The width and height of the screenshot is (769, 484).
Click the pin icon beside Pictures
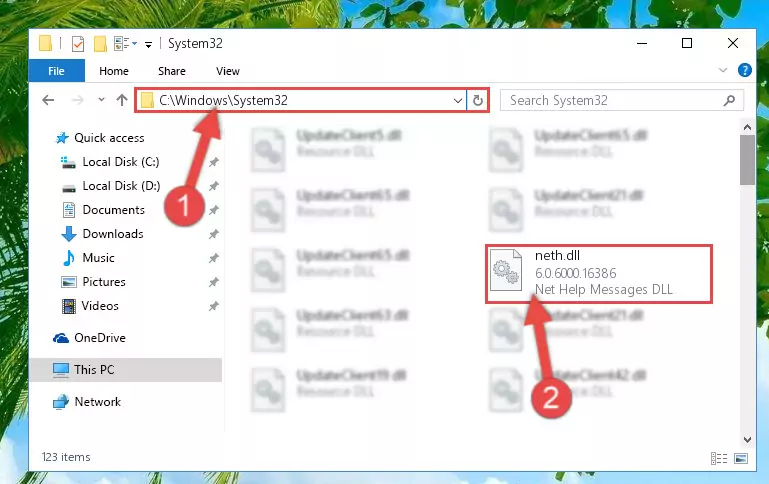pos(213,282)
